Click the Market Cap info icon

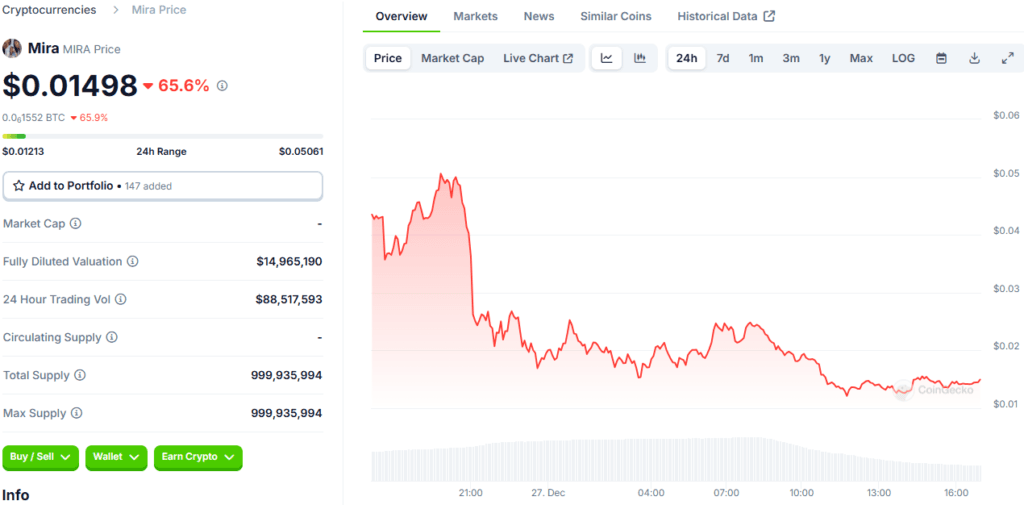(76, 223)
